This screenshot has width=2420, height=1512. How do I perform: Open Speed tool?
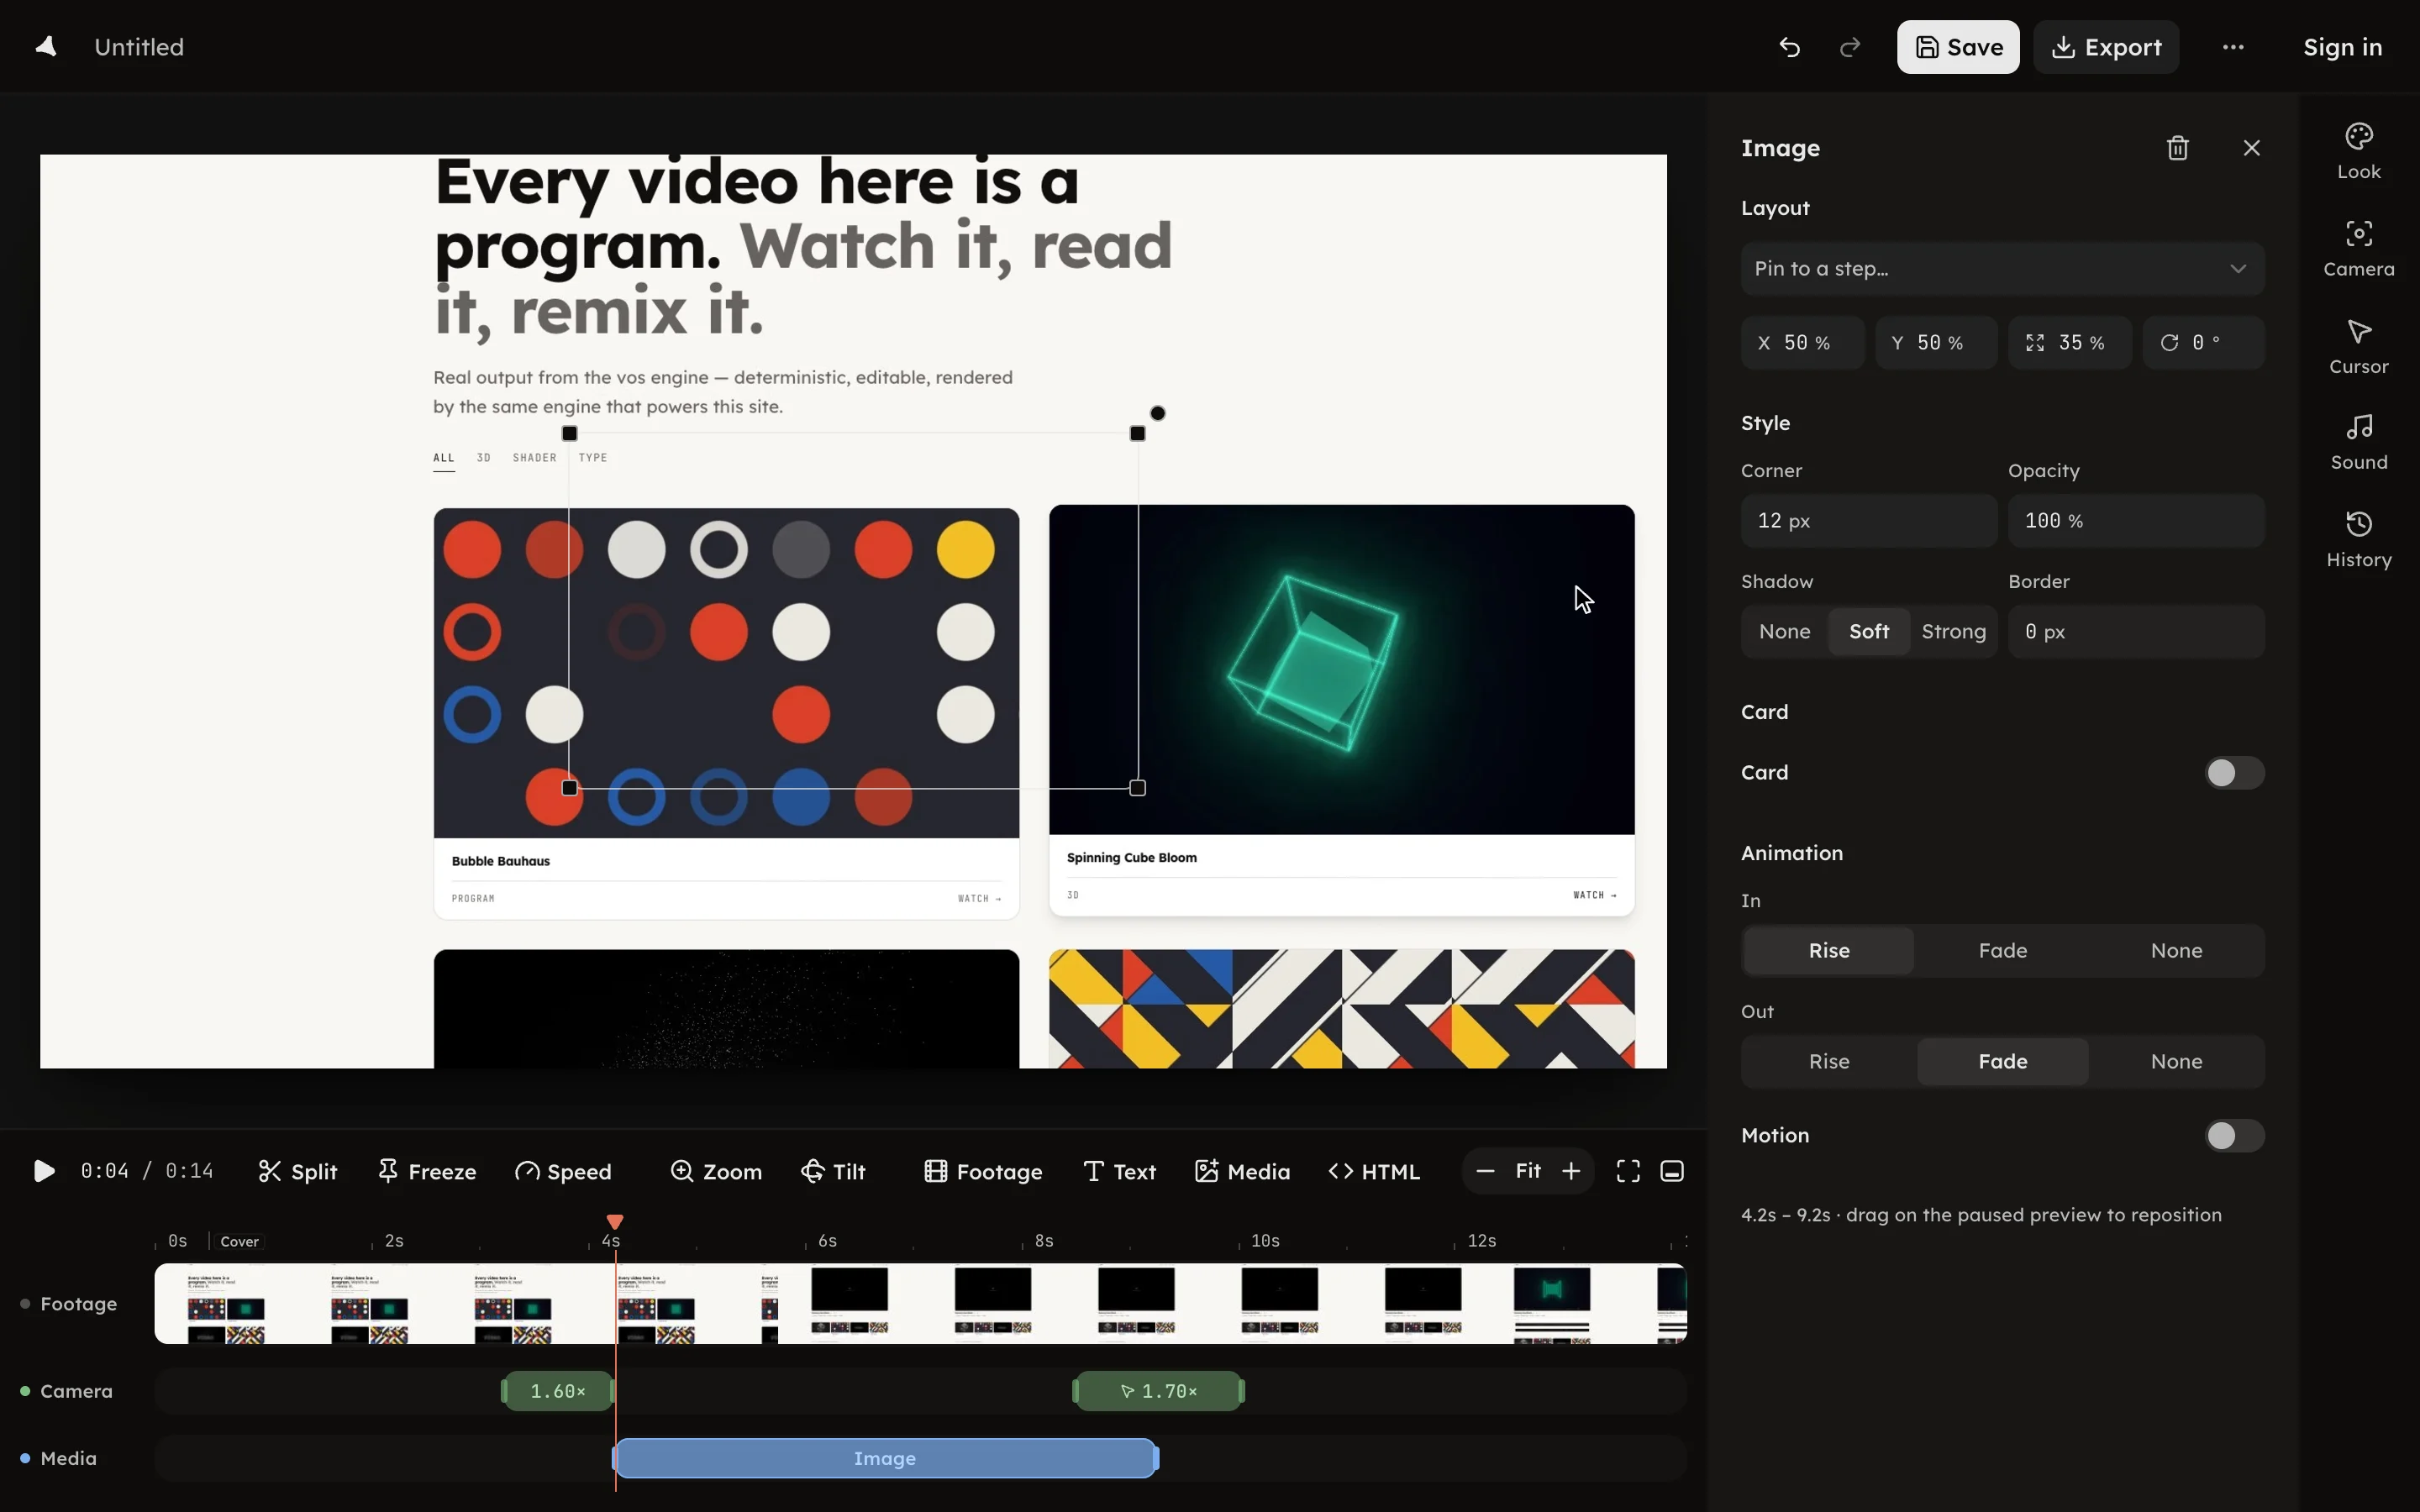click(x=563, y=1171)
